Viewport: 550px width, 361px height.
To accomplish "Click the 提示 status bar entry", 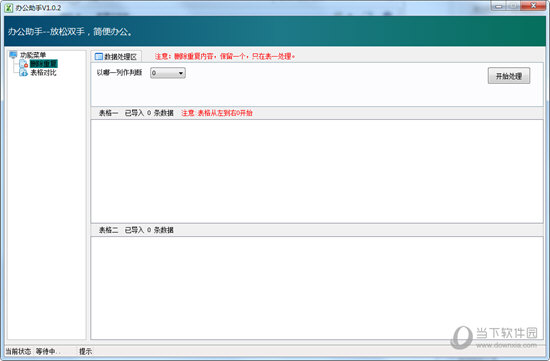I will [86, 351].
